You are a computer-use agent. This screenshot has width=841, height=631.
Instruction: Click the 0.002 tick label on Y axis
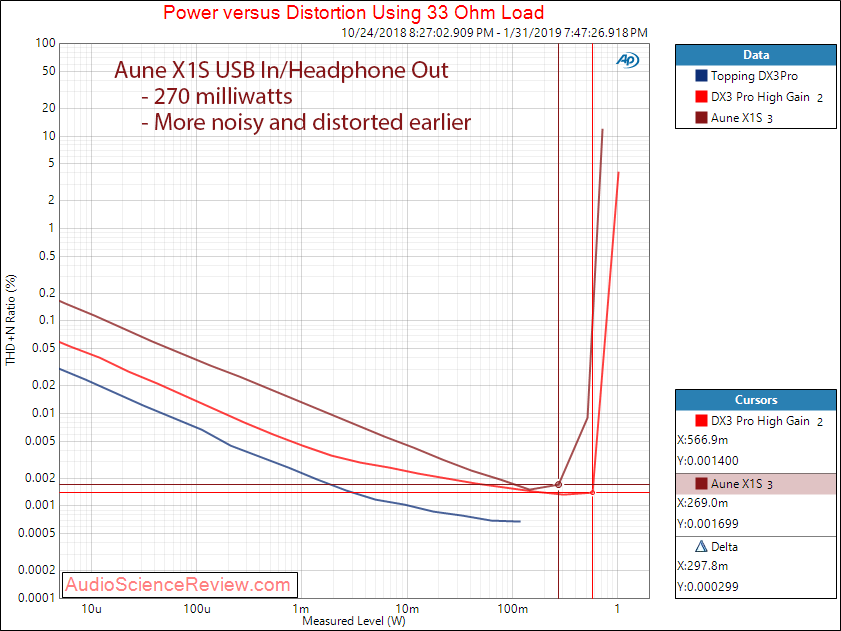tap(42, 478)
